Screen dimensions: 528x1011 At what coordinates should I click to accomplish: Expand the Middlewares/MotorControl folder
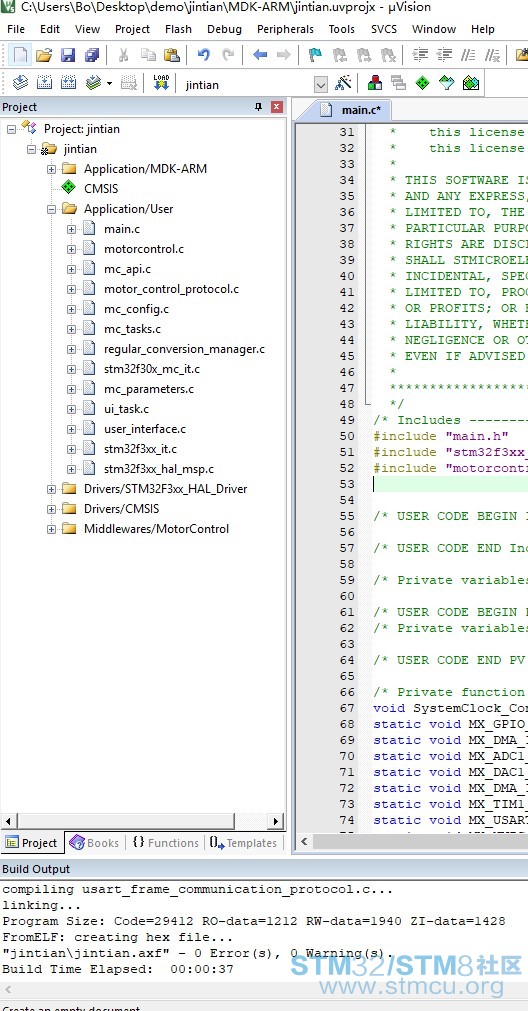[x=51, y=529]
